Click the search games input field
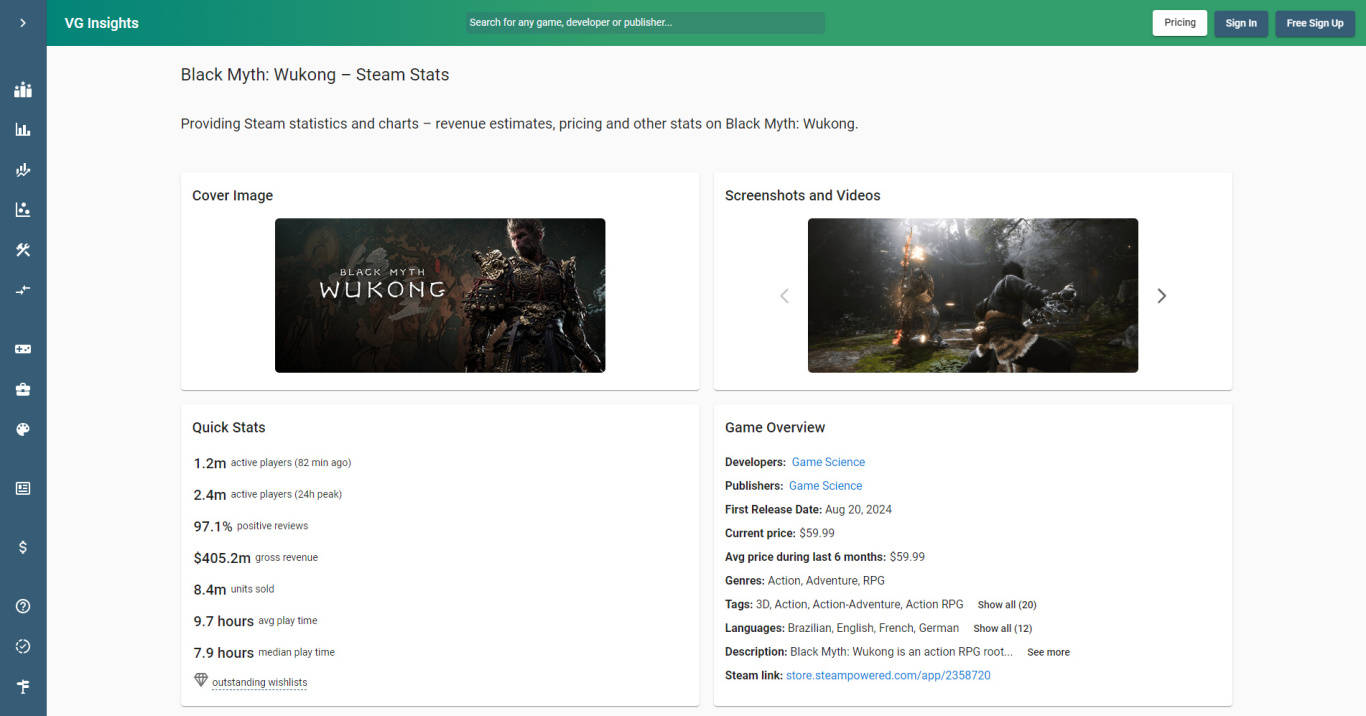Image resolution: width=1366 pixels, height=716 pixels. (x=645, y=23)
